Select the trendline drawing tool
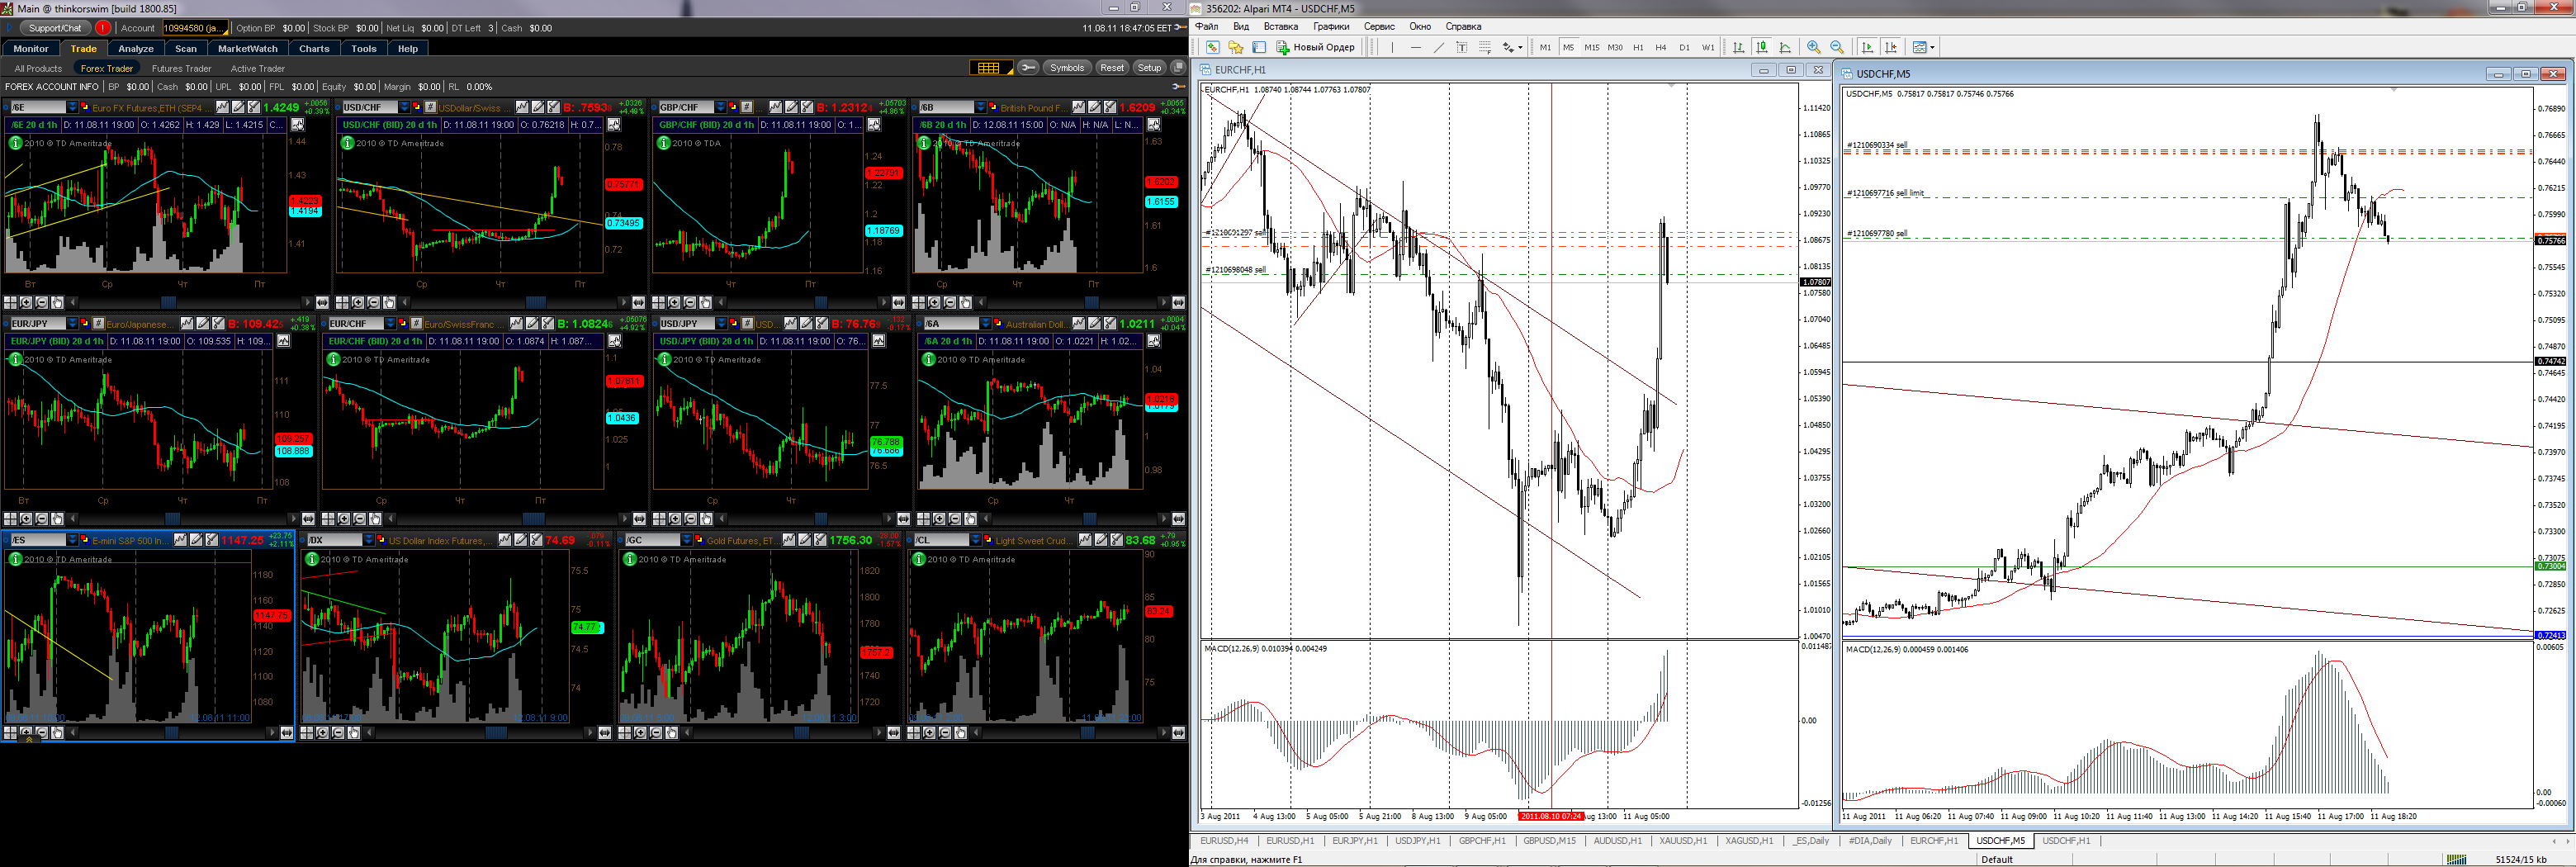This screenshot has width=2576, height=867. coord(1439,47)
